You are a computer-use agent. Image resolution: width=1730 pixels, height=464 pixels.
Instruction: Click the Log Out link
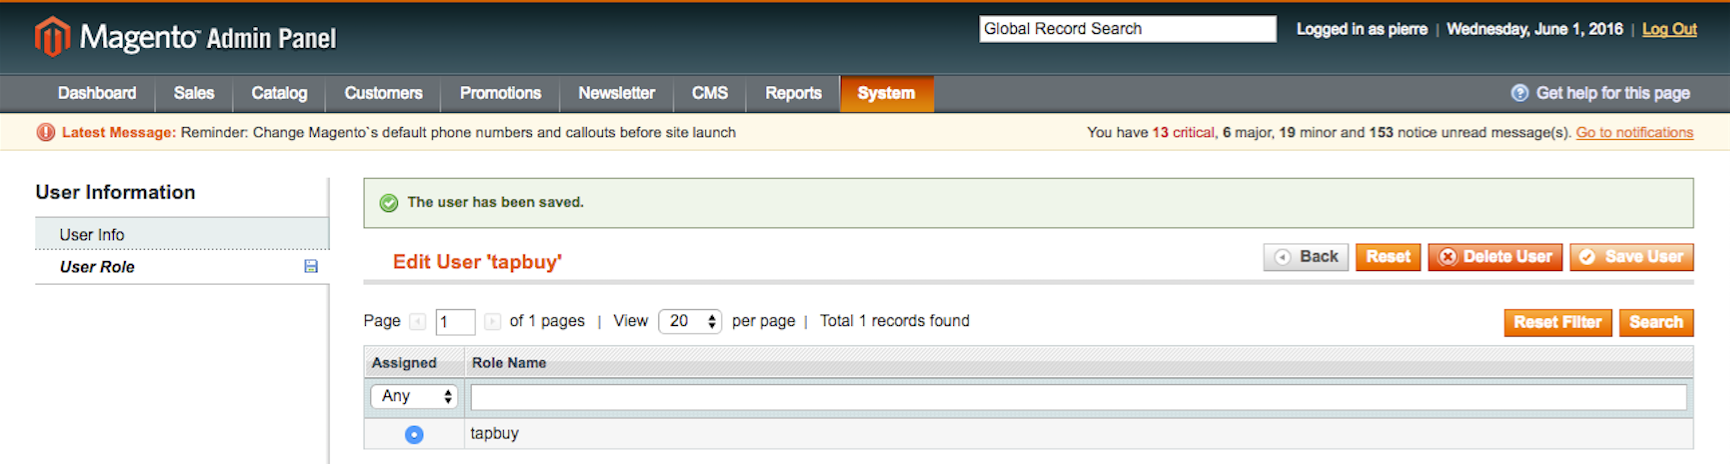click(1669, 29)
